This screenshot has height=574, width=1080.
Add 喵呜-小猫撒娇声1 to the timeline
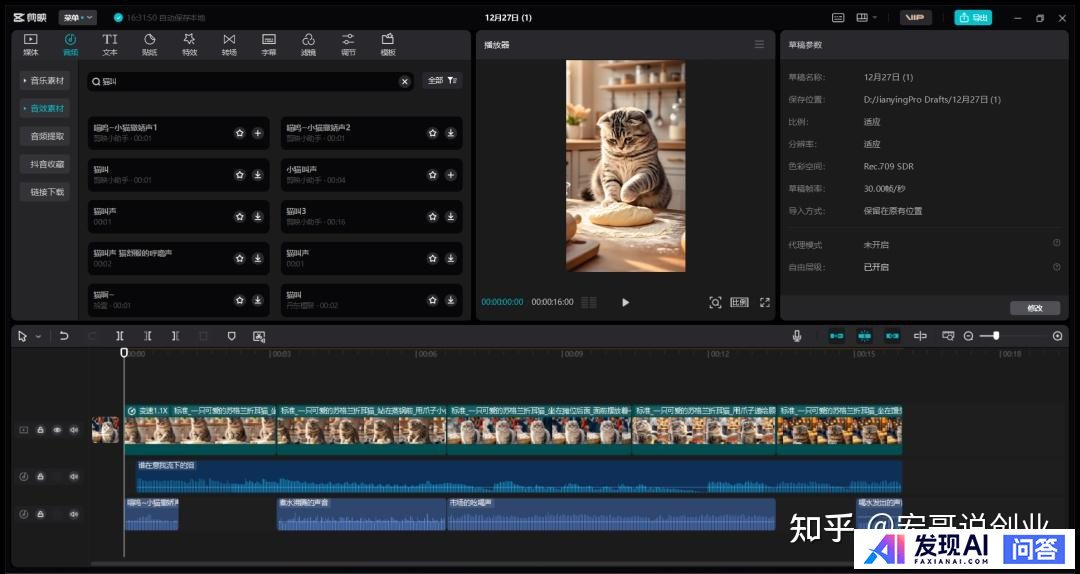(x=258, y=133)
